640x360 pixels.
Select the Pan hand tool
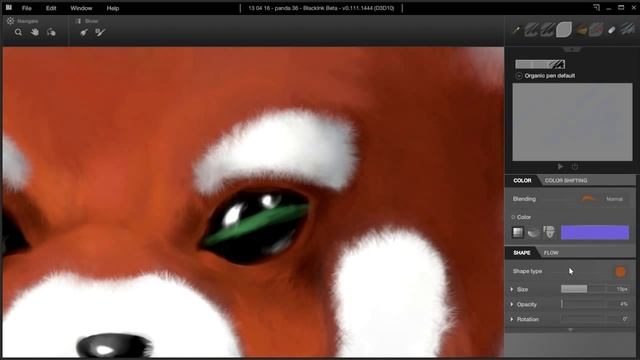tap(35, 32)
